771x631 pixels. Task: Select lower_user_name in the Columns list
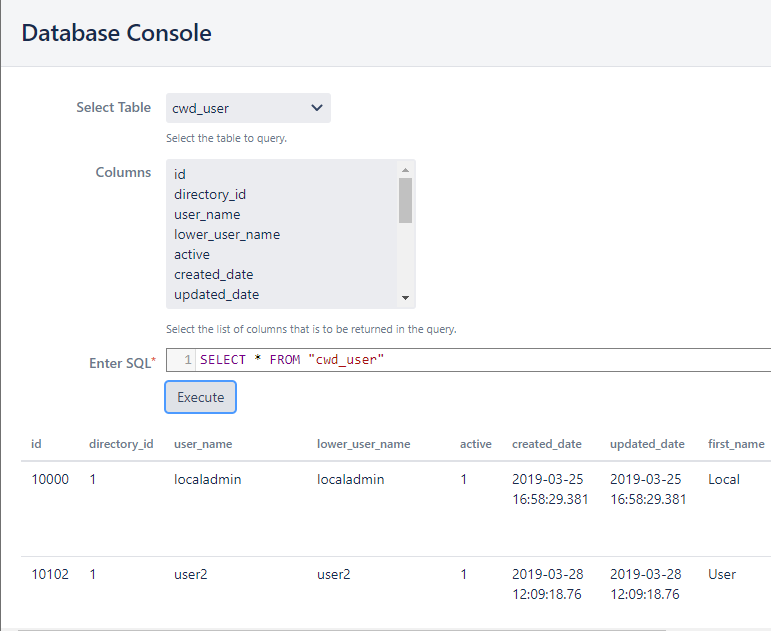coord(227,235)
